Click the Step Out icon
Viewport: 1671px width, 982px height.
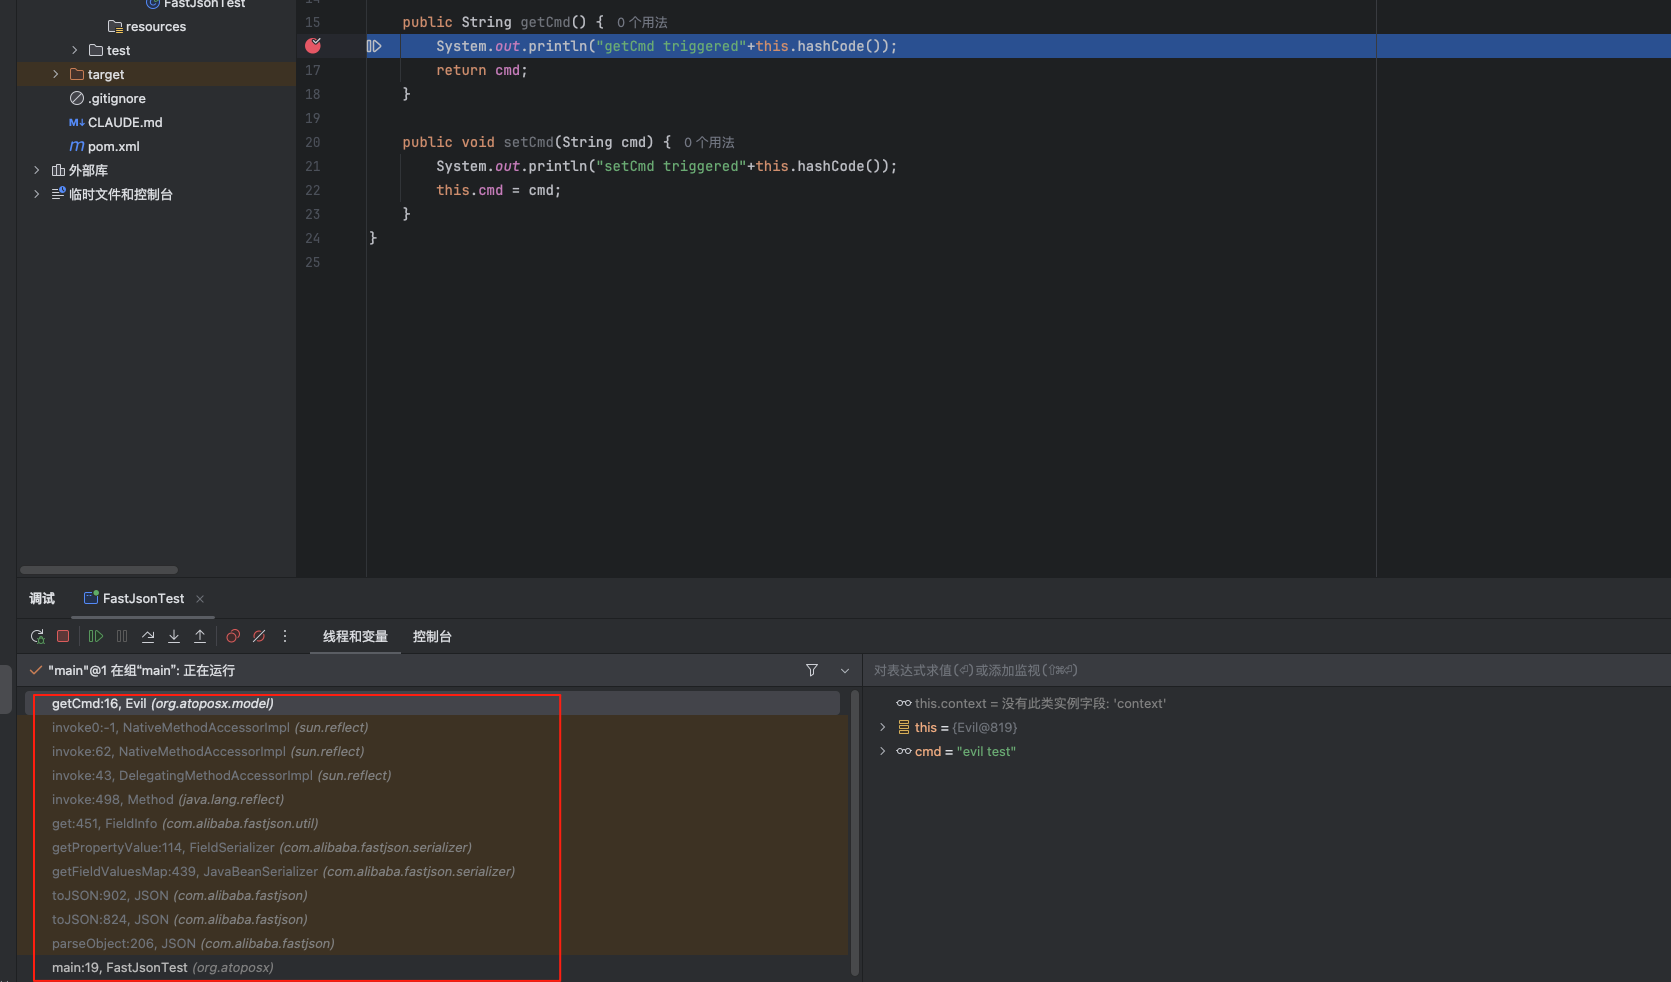point(200,636)
